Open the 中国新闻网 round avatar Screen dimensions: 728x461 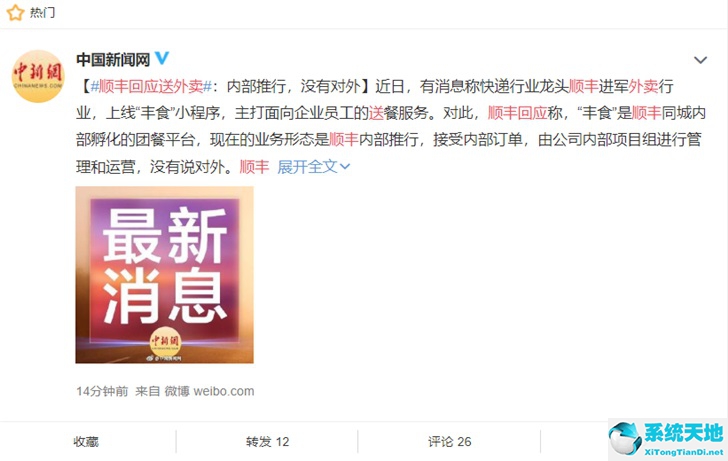click(x=38, y=76)
